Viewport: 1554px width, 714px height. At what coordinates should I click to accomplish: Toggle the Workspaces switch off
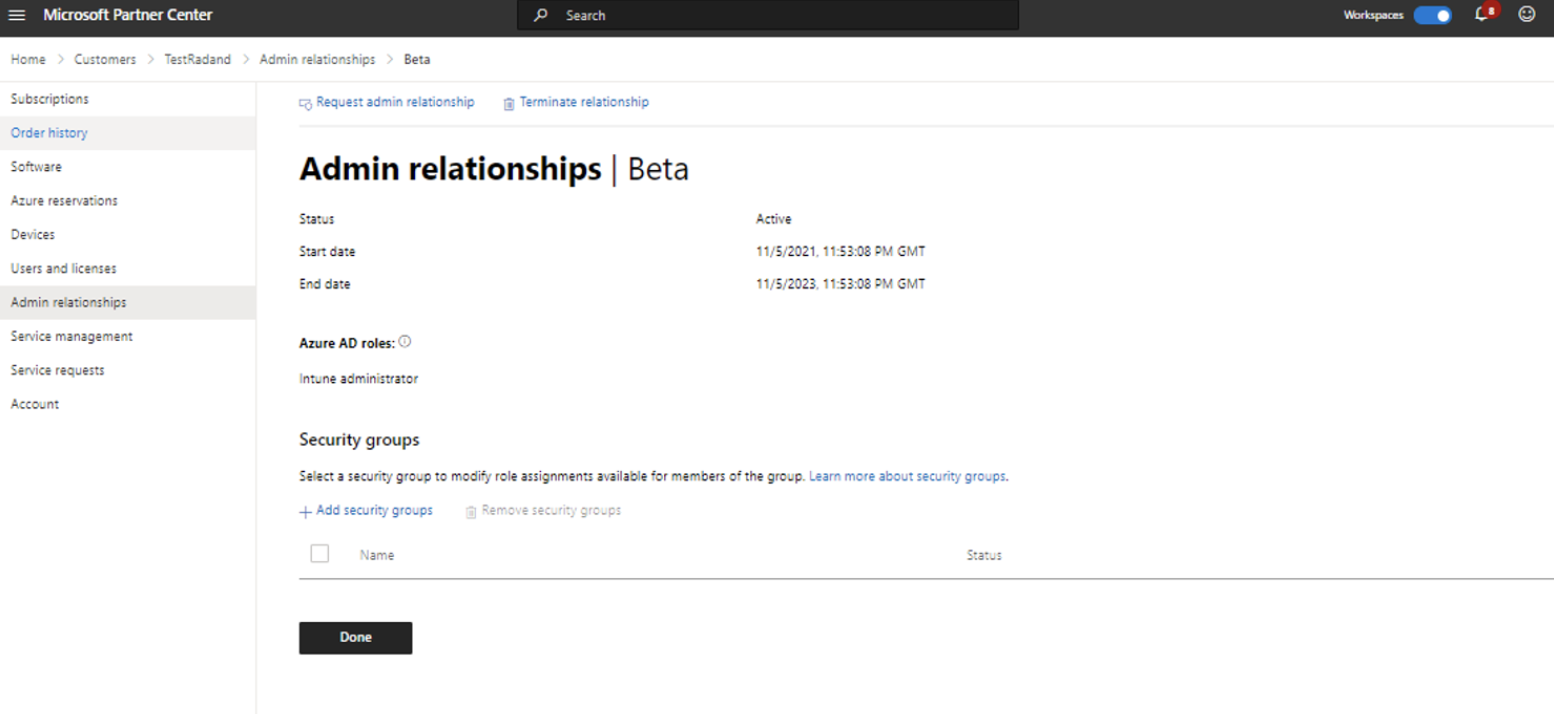(x=1432, y=15)
